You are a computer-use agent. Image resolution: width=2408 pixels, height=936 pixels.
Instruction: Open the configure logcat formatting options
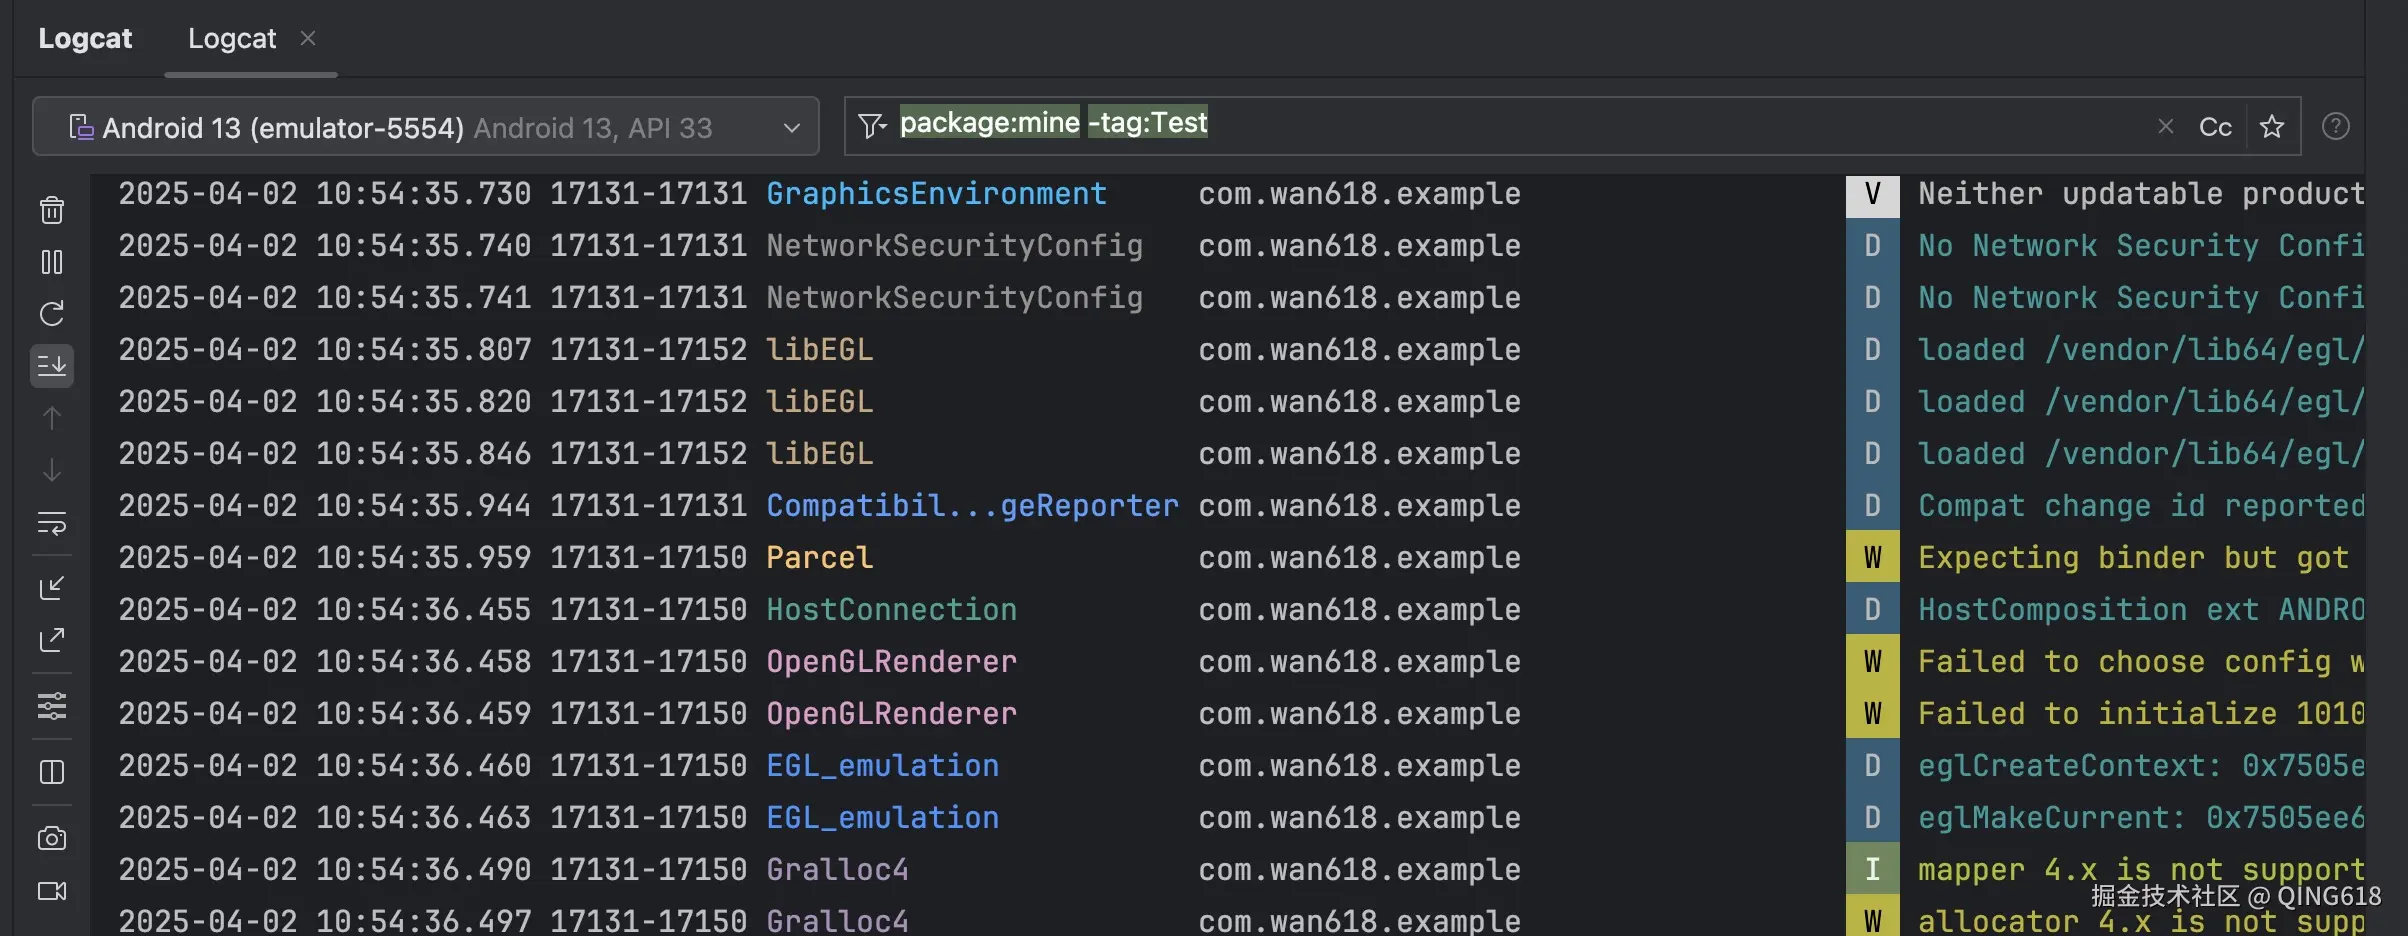coord(52,707)
